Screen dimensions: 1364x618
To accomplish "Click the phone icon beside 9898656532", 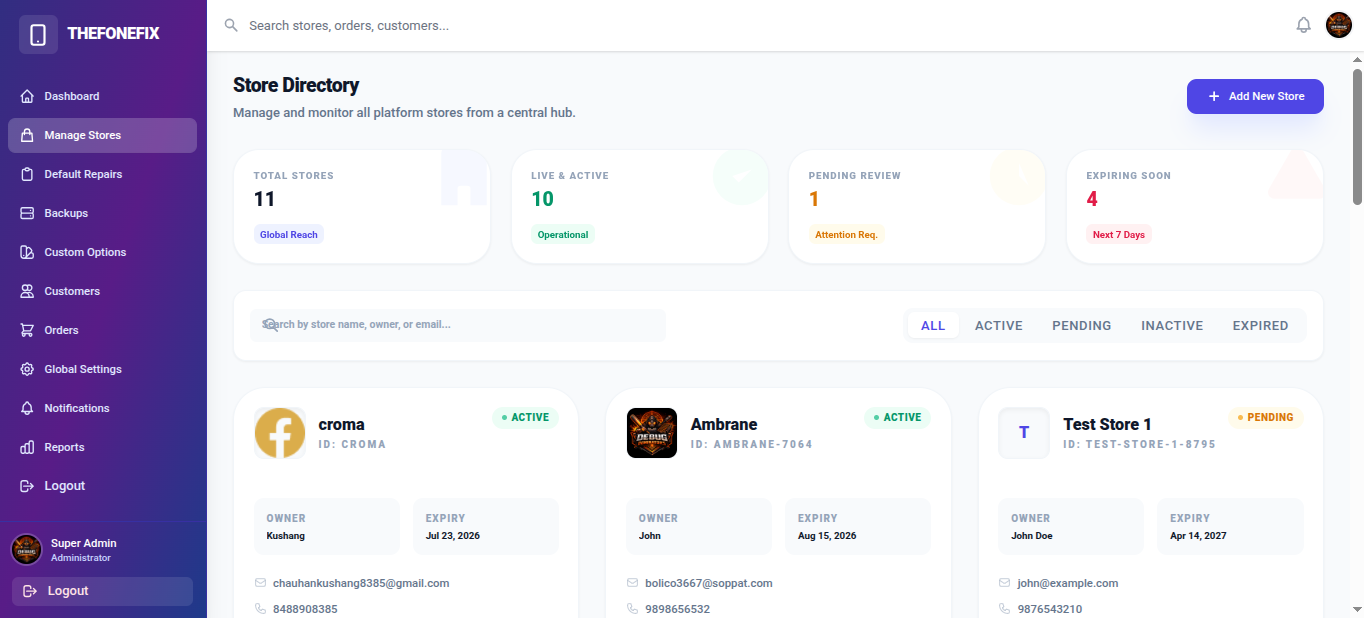I will [x=633, y=609].
